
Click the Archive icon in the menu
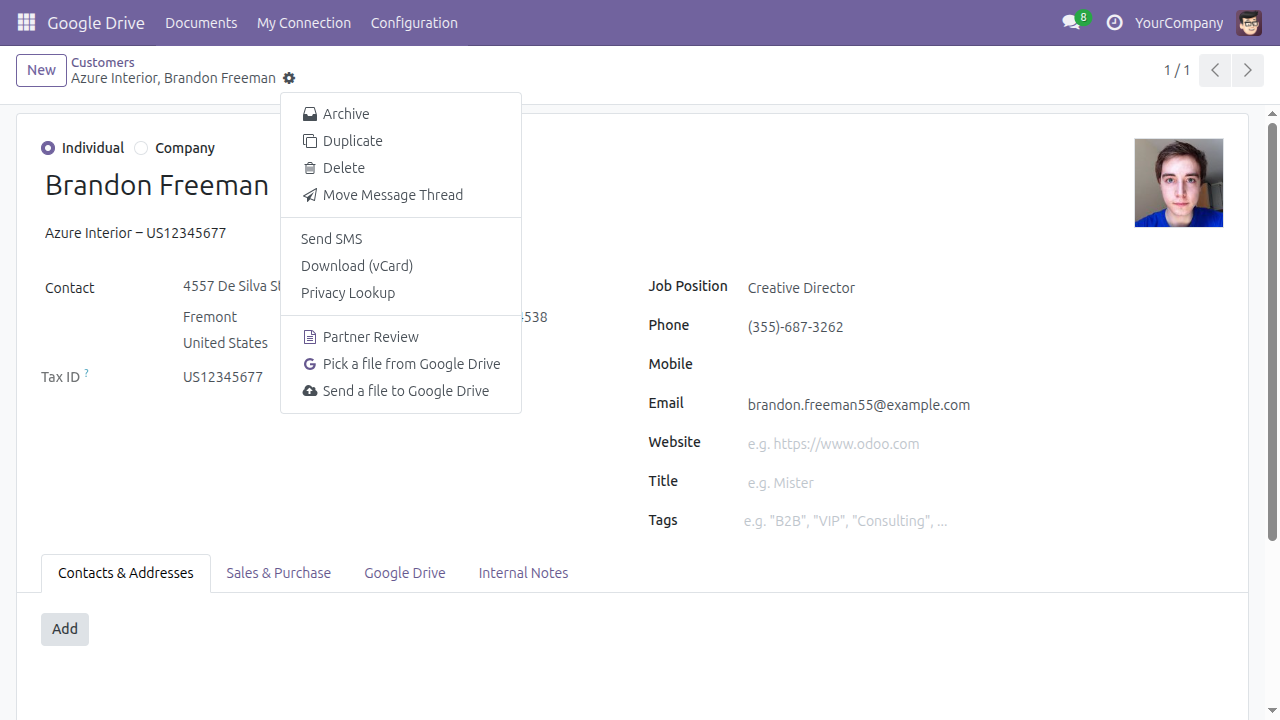pos(310,114)
